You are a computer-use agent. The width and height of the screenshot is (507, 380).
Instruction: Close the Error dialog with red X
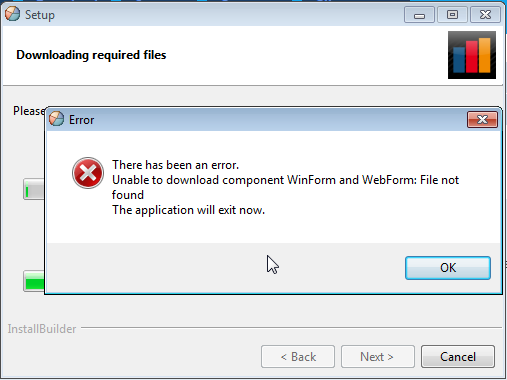tap(482, 119)
